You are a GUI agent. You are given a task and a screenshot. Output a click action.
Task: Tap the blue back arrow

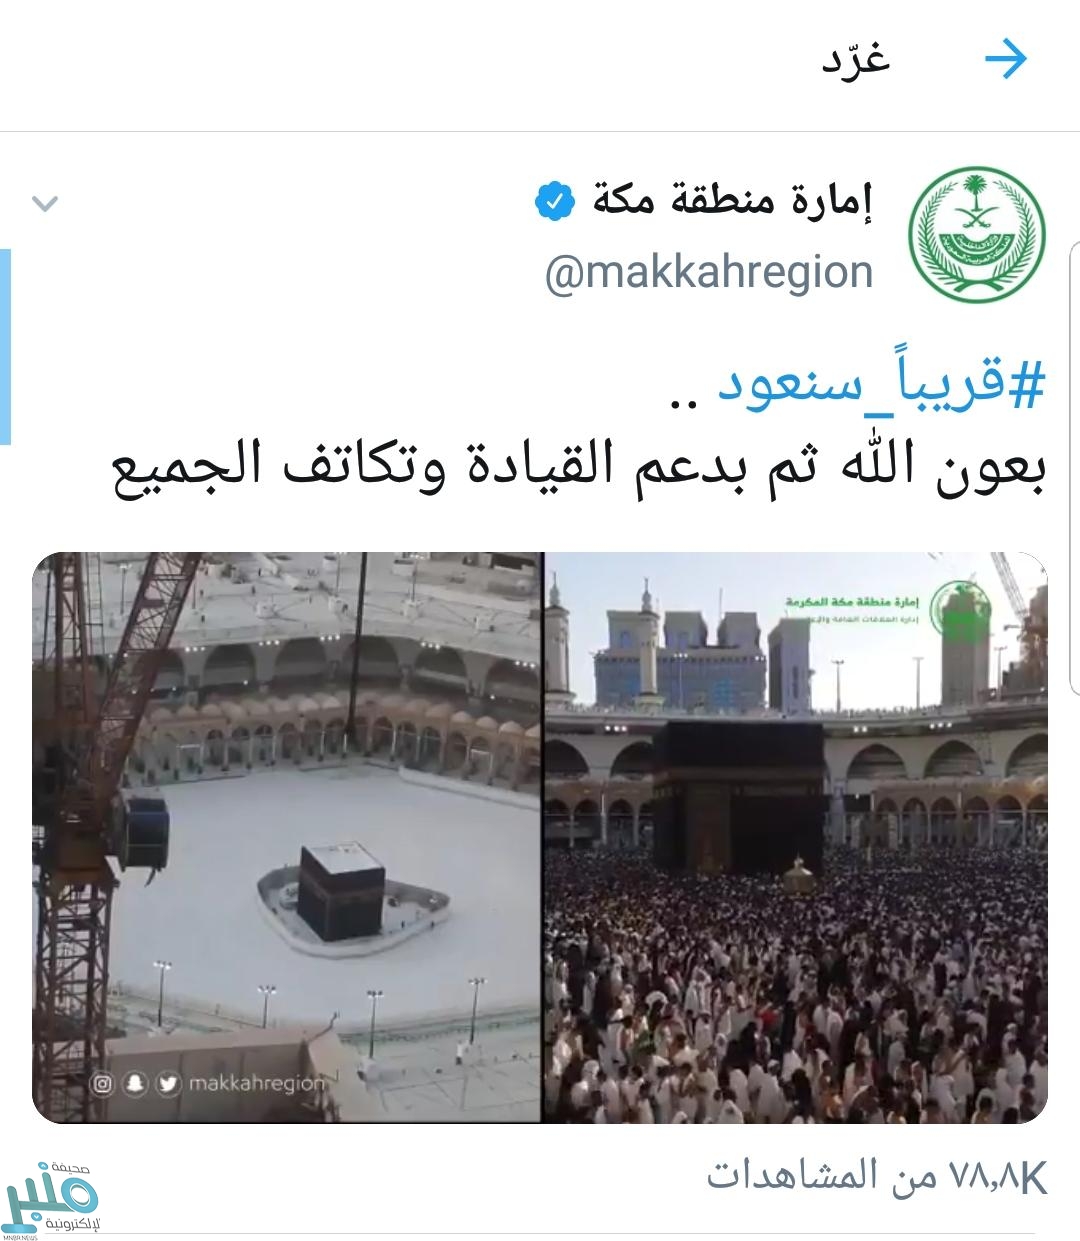coord(1006,61)
